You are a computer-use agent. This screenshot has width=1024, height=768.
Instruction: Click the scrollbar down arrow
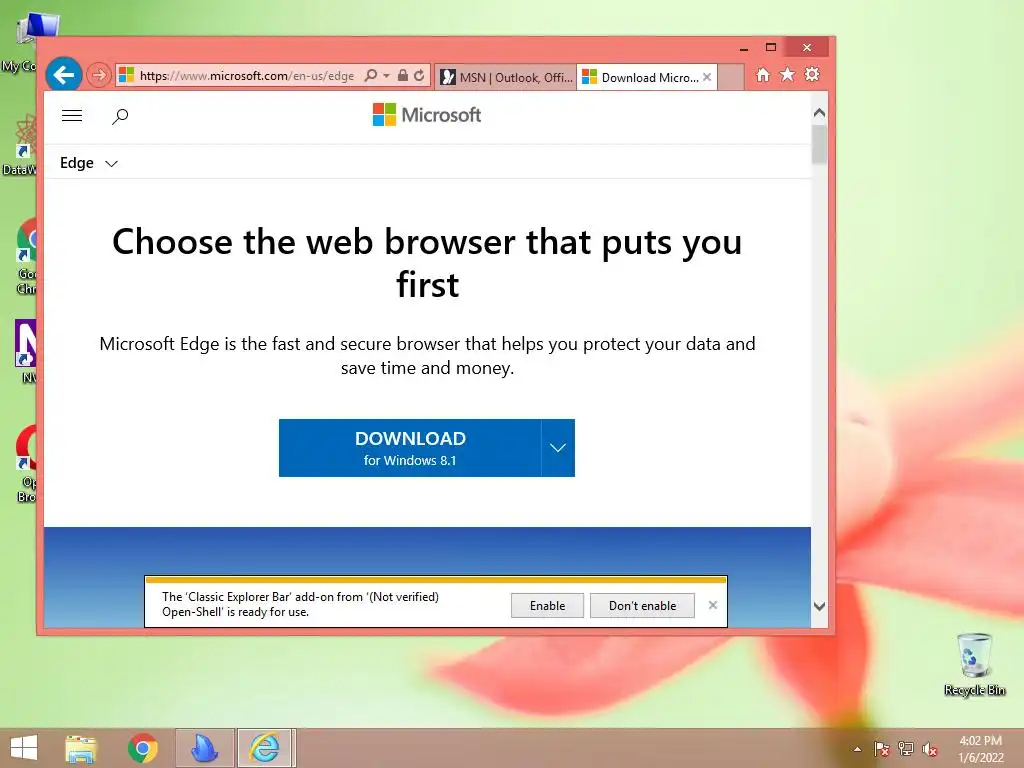[x=819, y=606]
